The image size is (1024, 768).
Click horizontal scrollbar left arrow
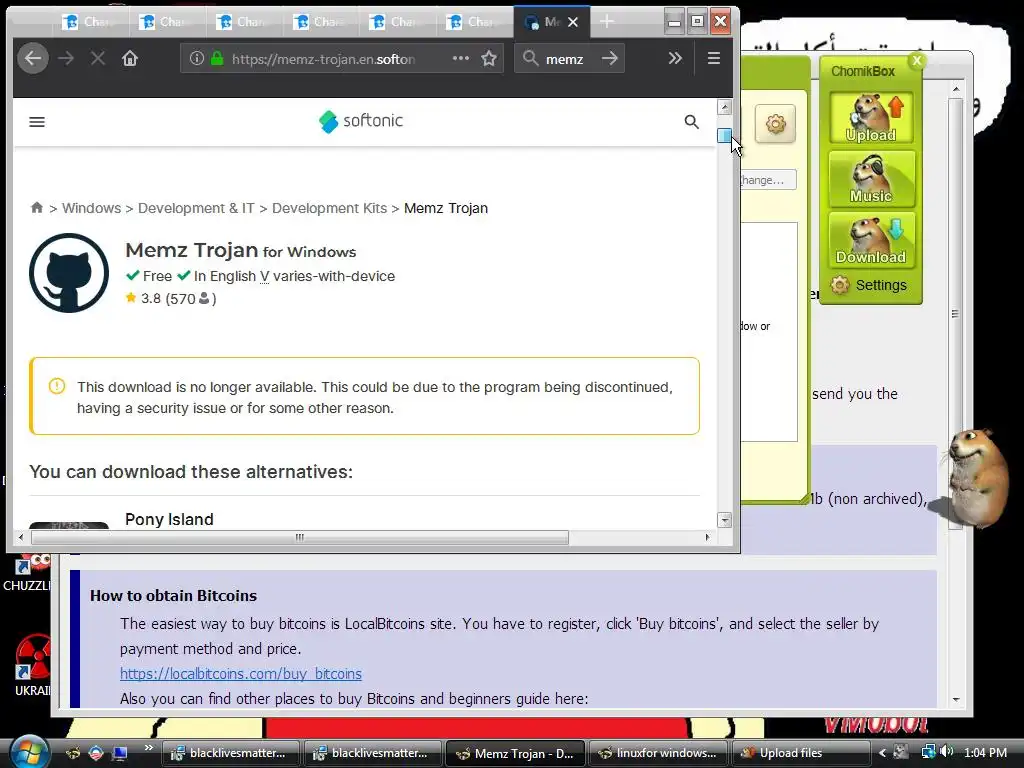[x=21, y=537]
